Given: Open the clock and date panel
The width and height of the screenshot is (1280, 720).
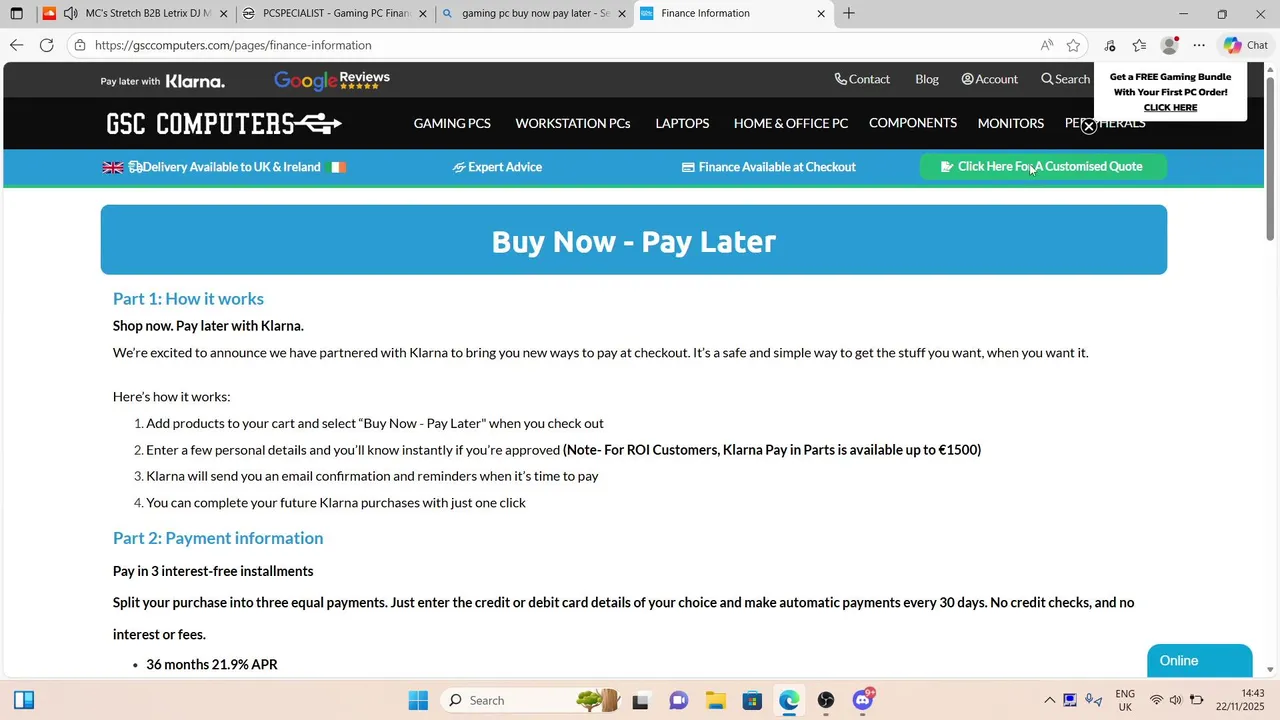Looking at the screenshot, I should coord(1240,700).
